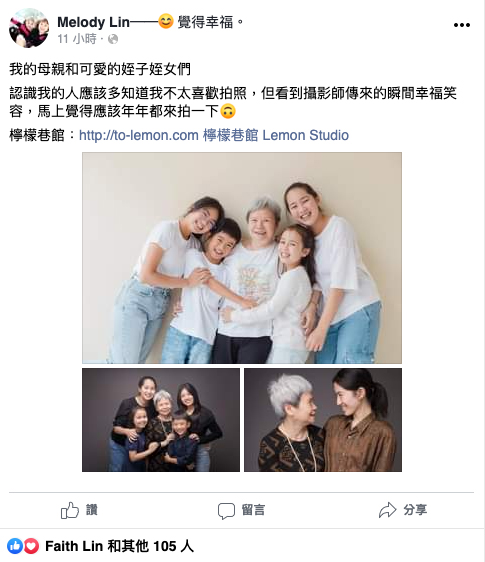
Task: Open the large family photo on beige background
Action: [242, 258]
